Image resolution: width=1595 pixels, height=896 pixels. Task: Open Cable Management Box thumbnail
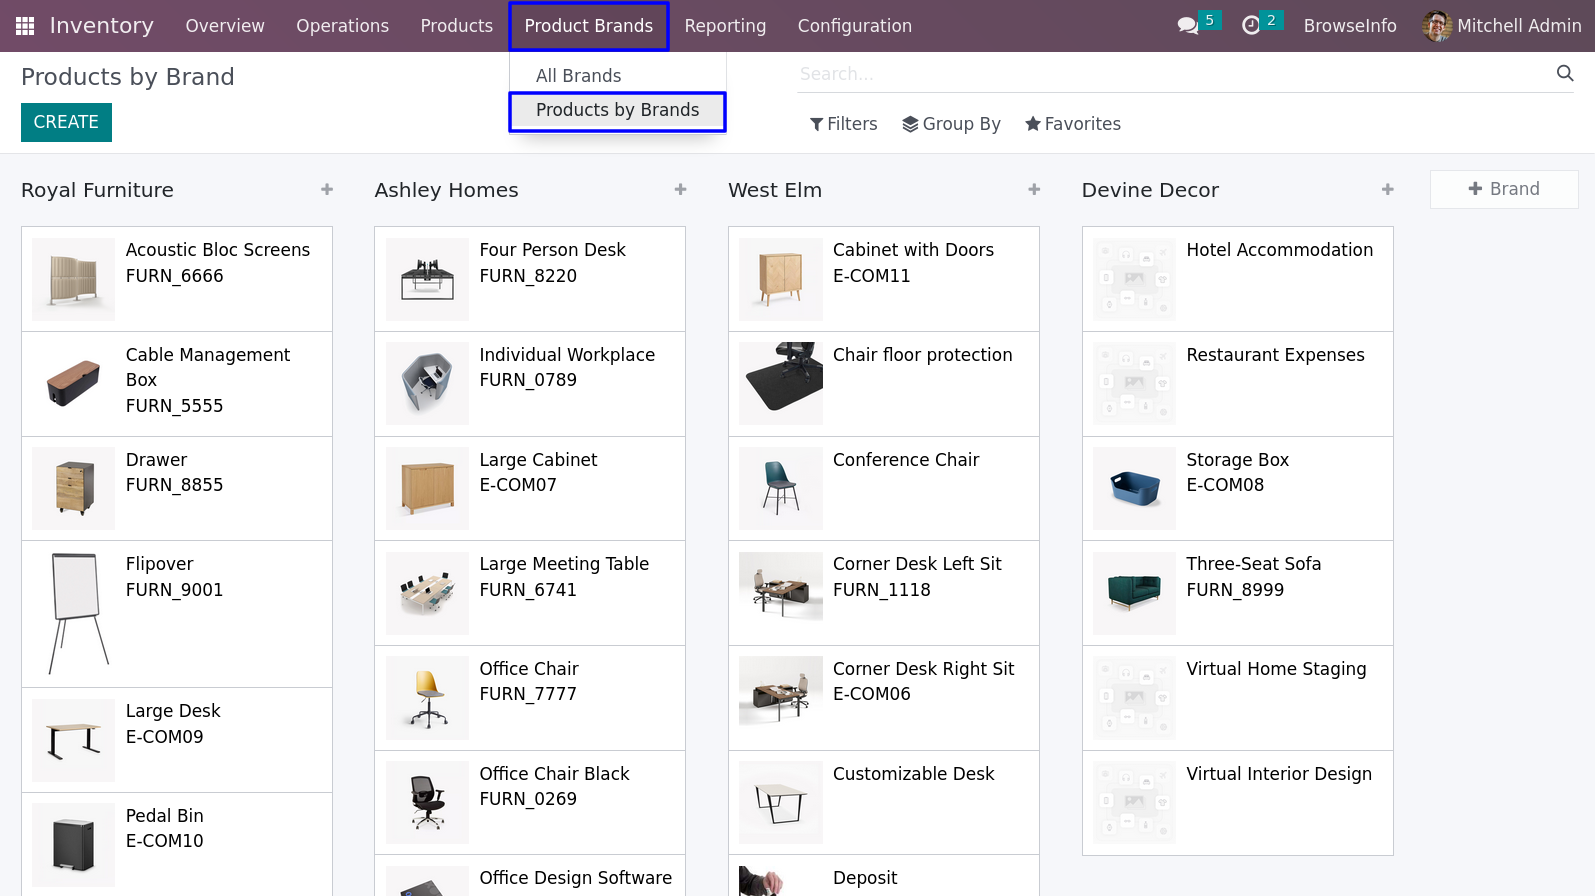74,384
